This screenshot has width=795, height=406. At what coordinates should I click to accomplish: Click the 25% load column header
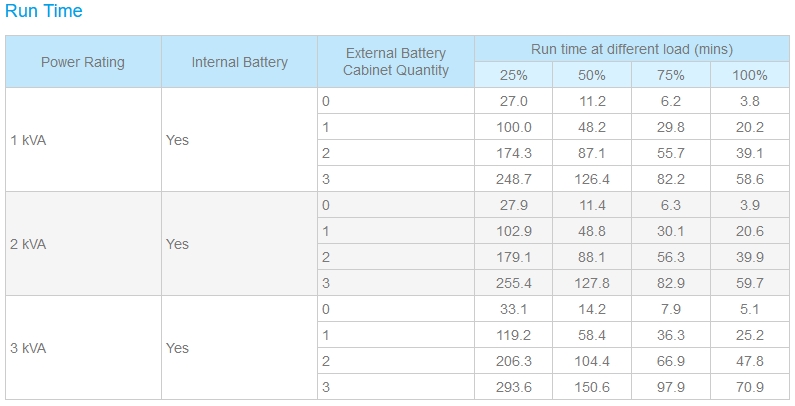coord(513,75)
